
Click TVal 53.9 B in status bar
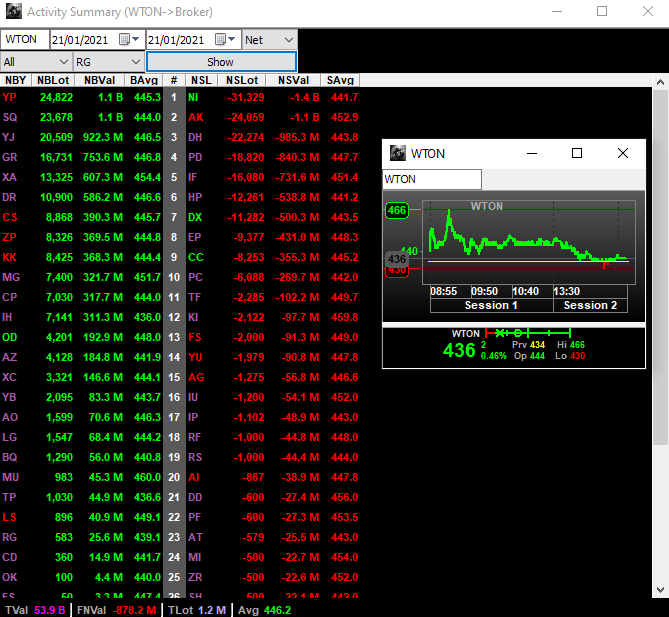35,610
